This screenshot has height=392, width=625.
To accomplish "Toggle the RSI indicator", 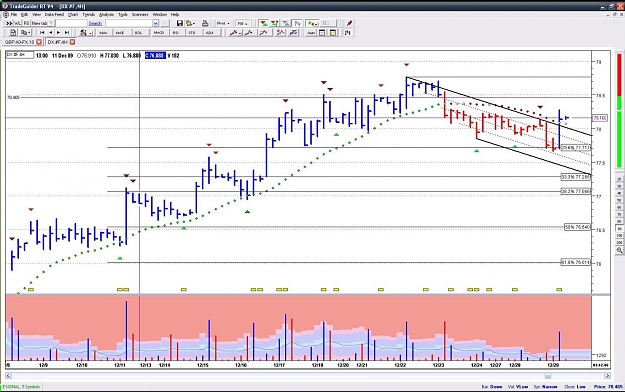I will click(x=176, y=33).
